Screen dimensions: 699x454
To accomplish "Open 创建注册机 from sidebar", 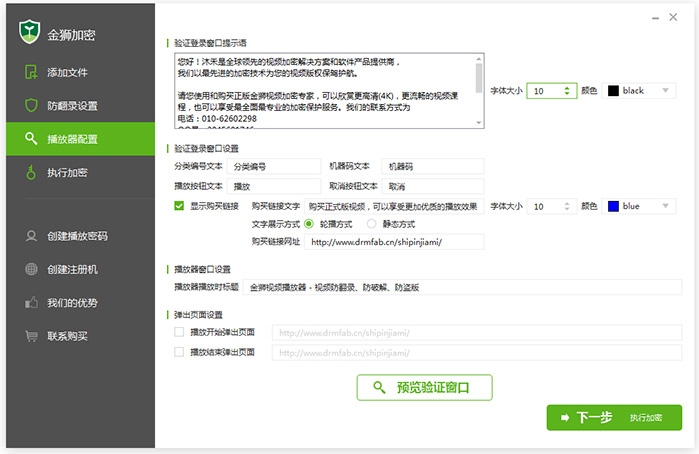I will coord(81,269).
